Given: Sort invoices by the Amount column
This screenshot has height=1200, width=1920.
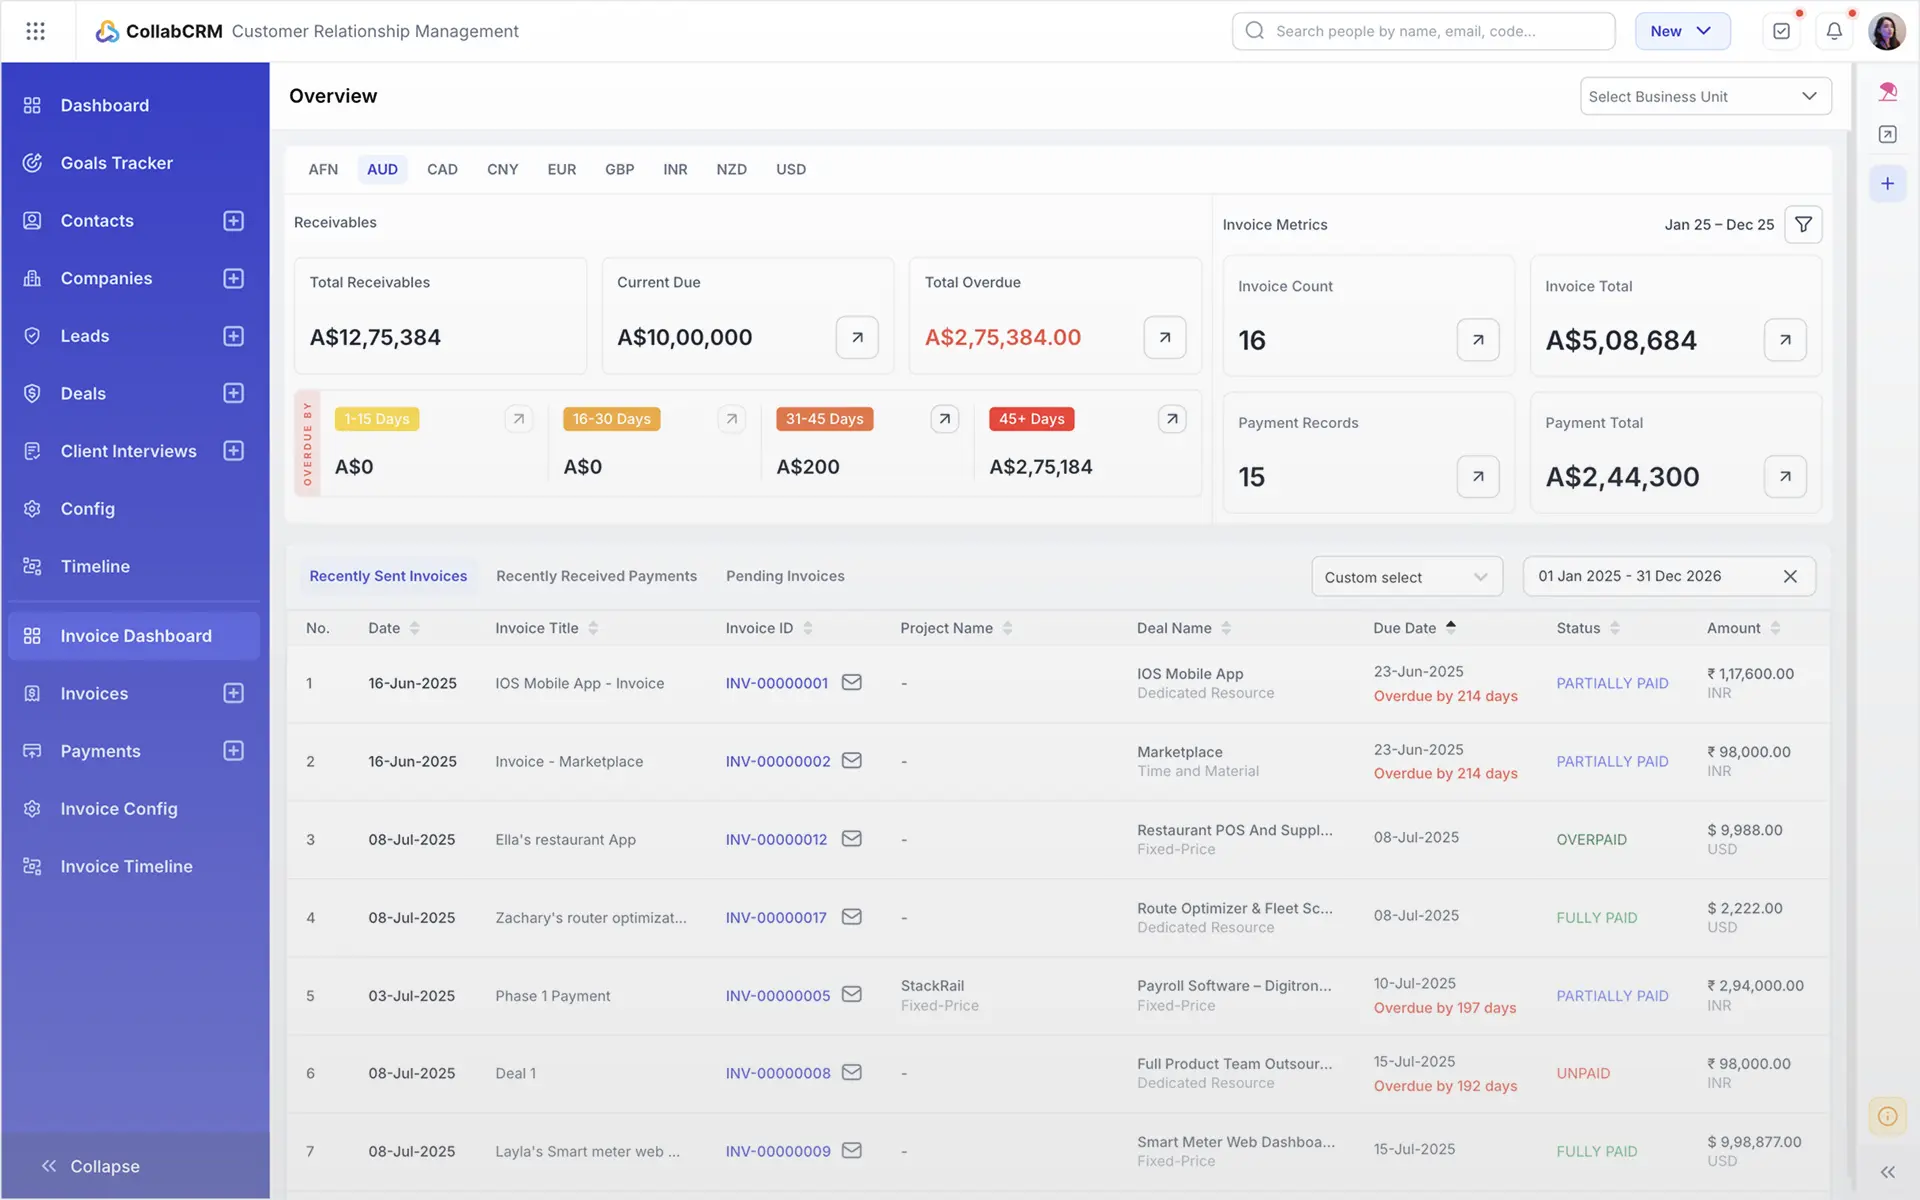Looking at the screenshot, I should coord(1774,628).
